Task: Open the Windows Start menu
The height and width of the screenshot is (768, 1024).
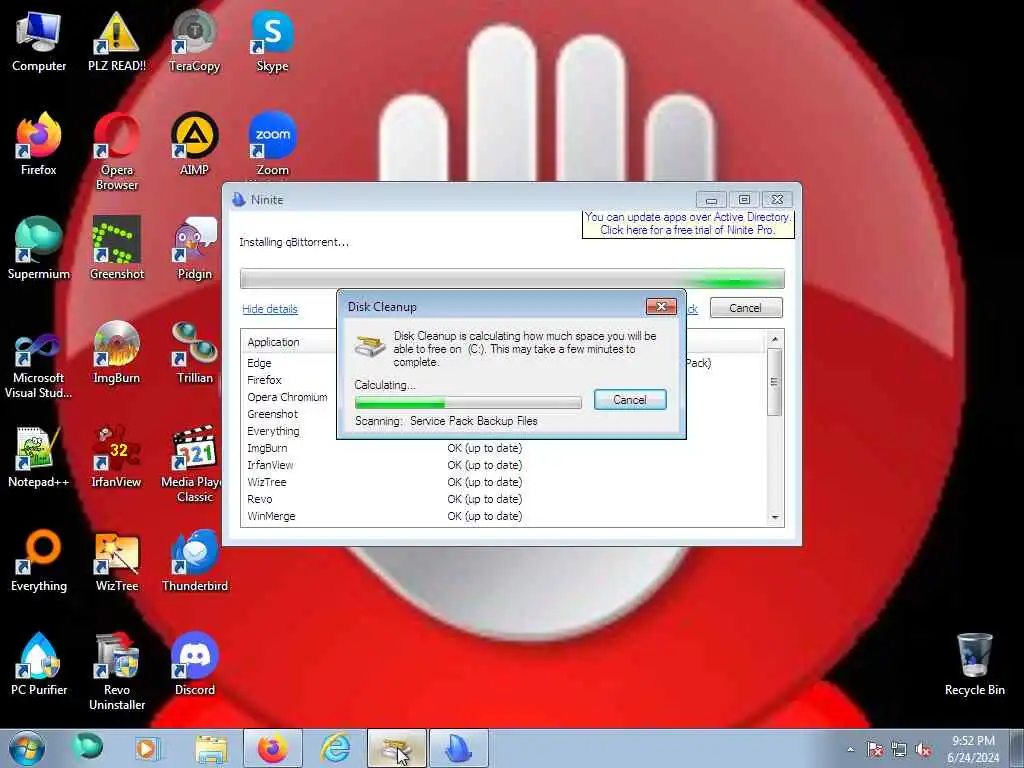Action: pos(27,748)
